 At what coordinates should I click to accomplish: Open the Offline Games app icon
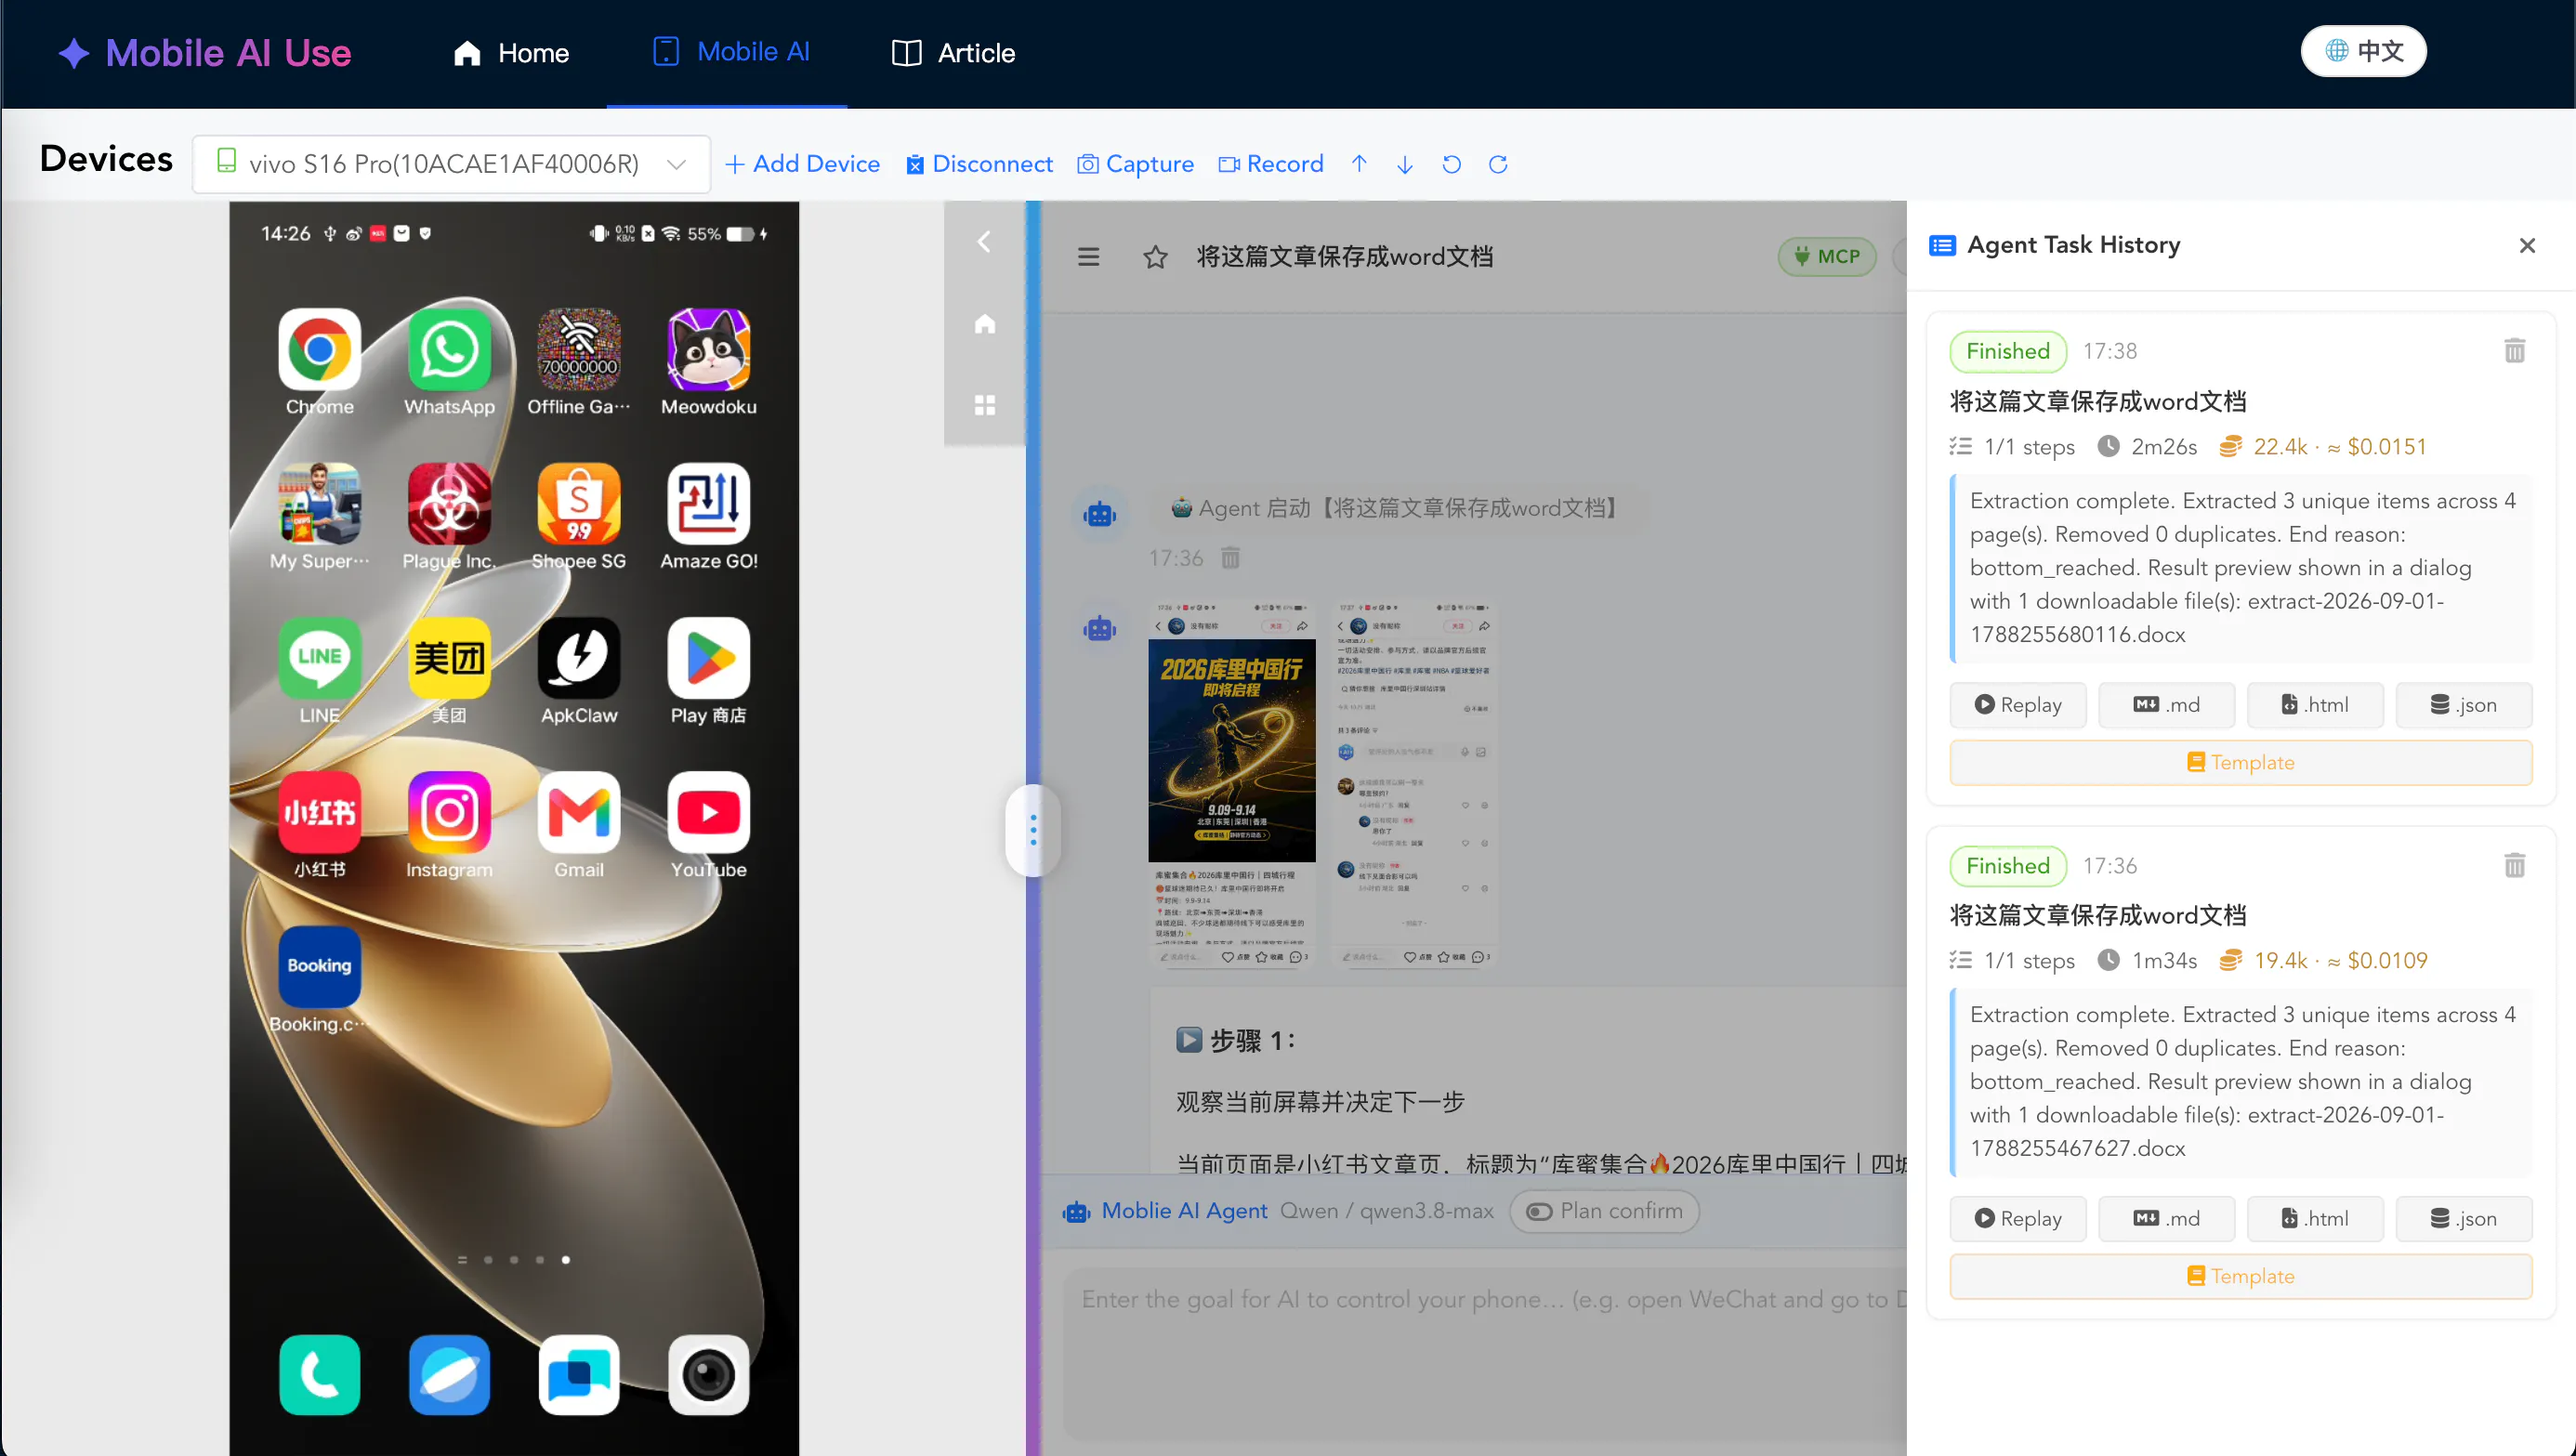[x=579, y=350]
